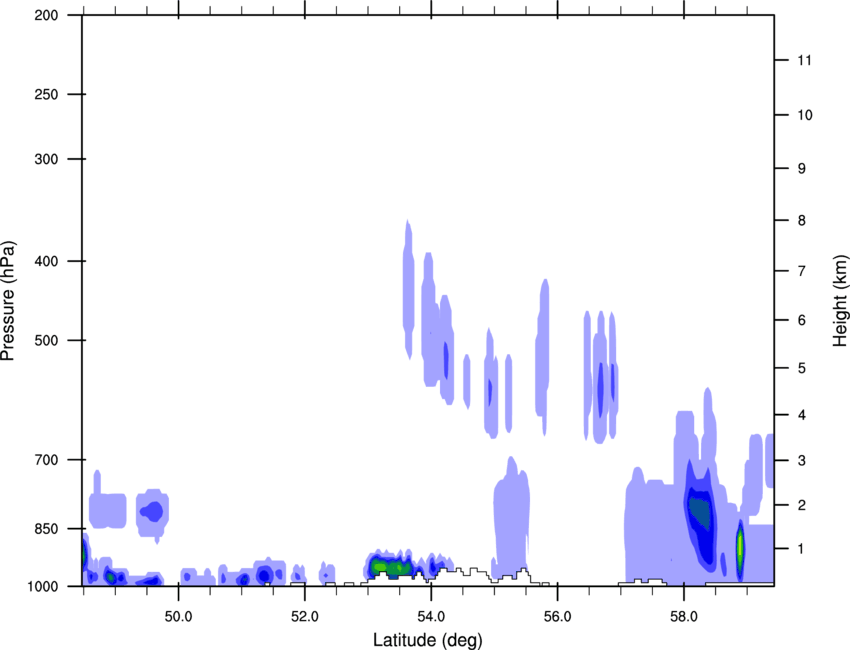Pick the 10 km height label
The height and width of the screenshot is (650, 850).
[x=804, y=115]
